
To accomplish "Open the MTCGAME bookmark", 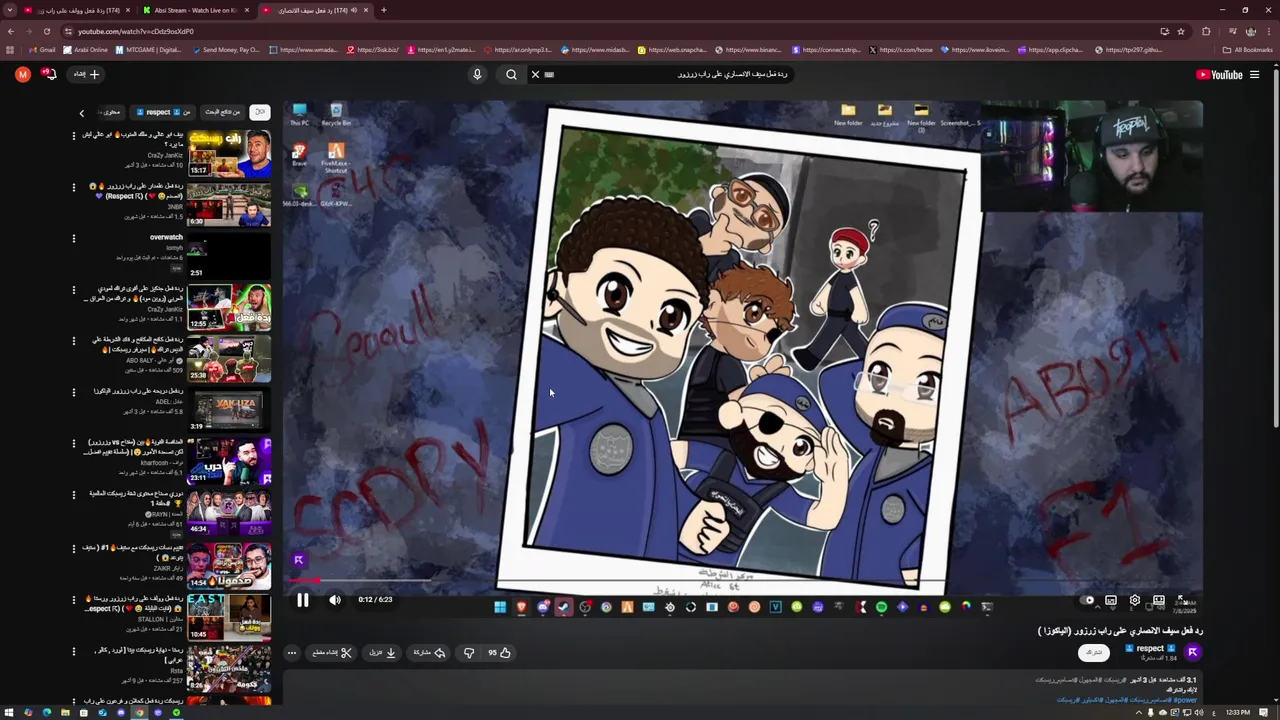I will [149, 50].
